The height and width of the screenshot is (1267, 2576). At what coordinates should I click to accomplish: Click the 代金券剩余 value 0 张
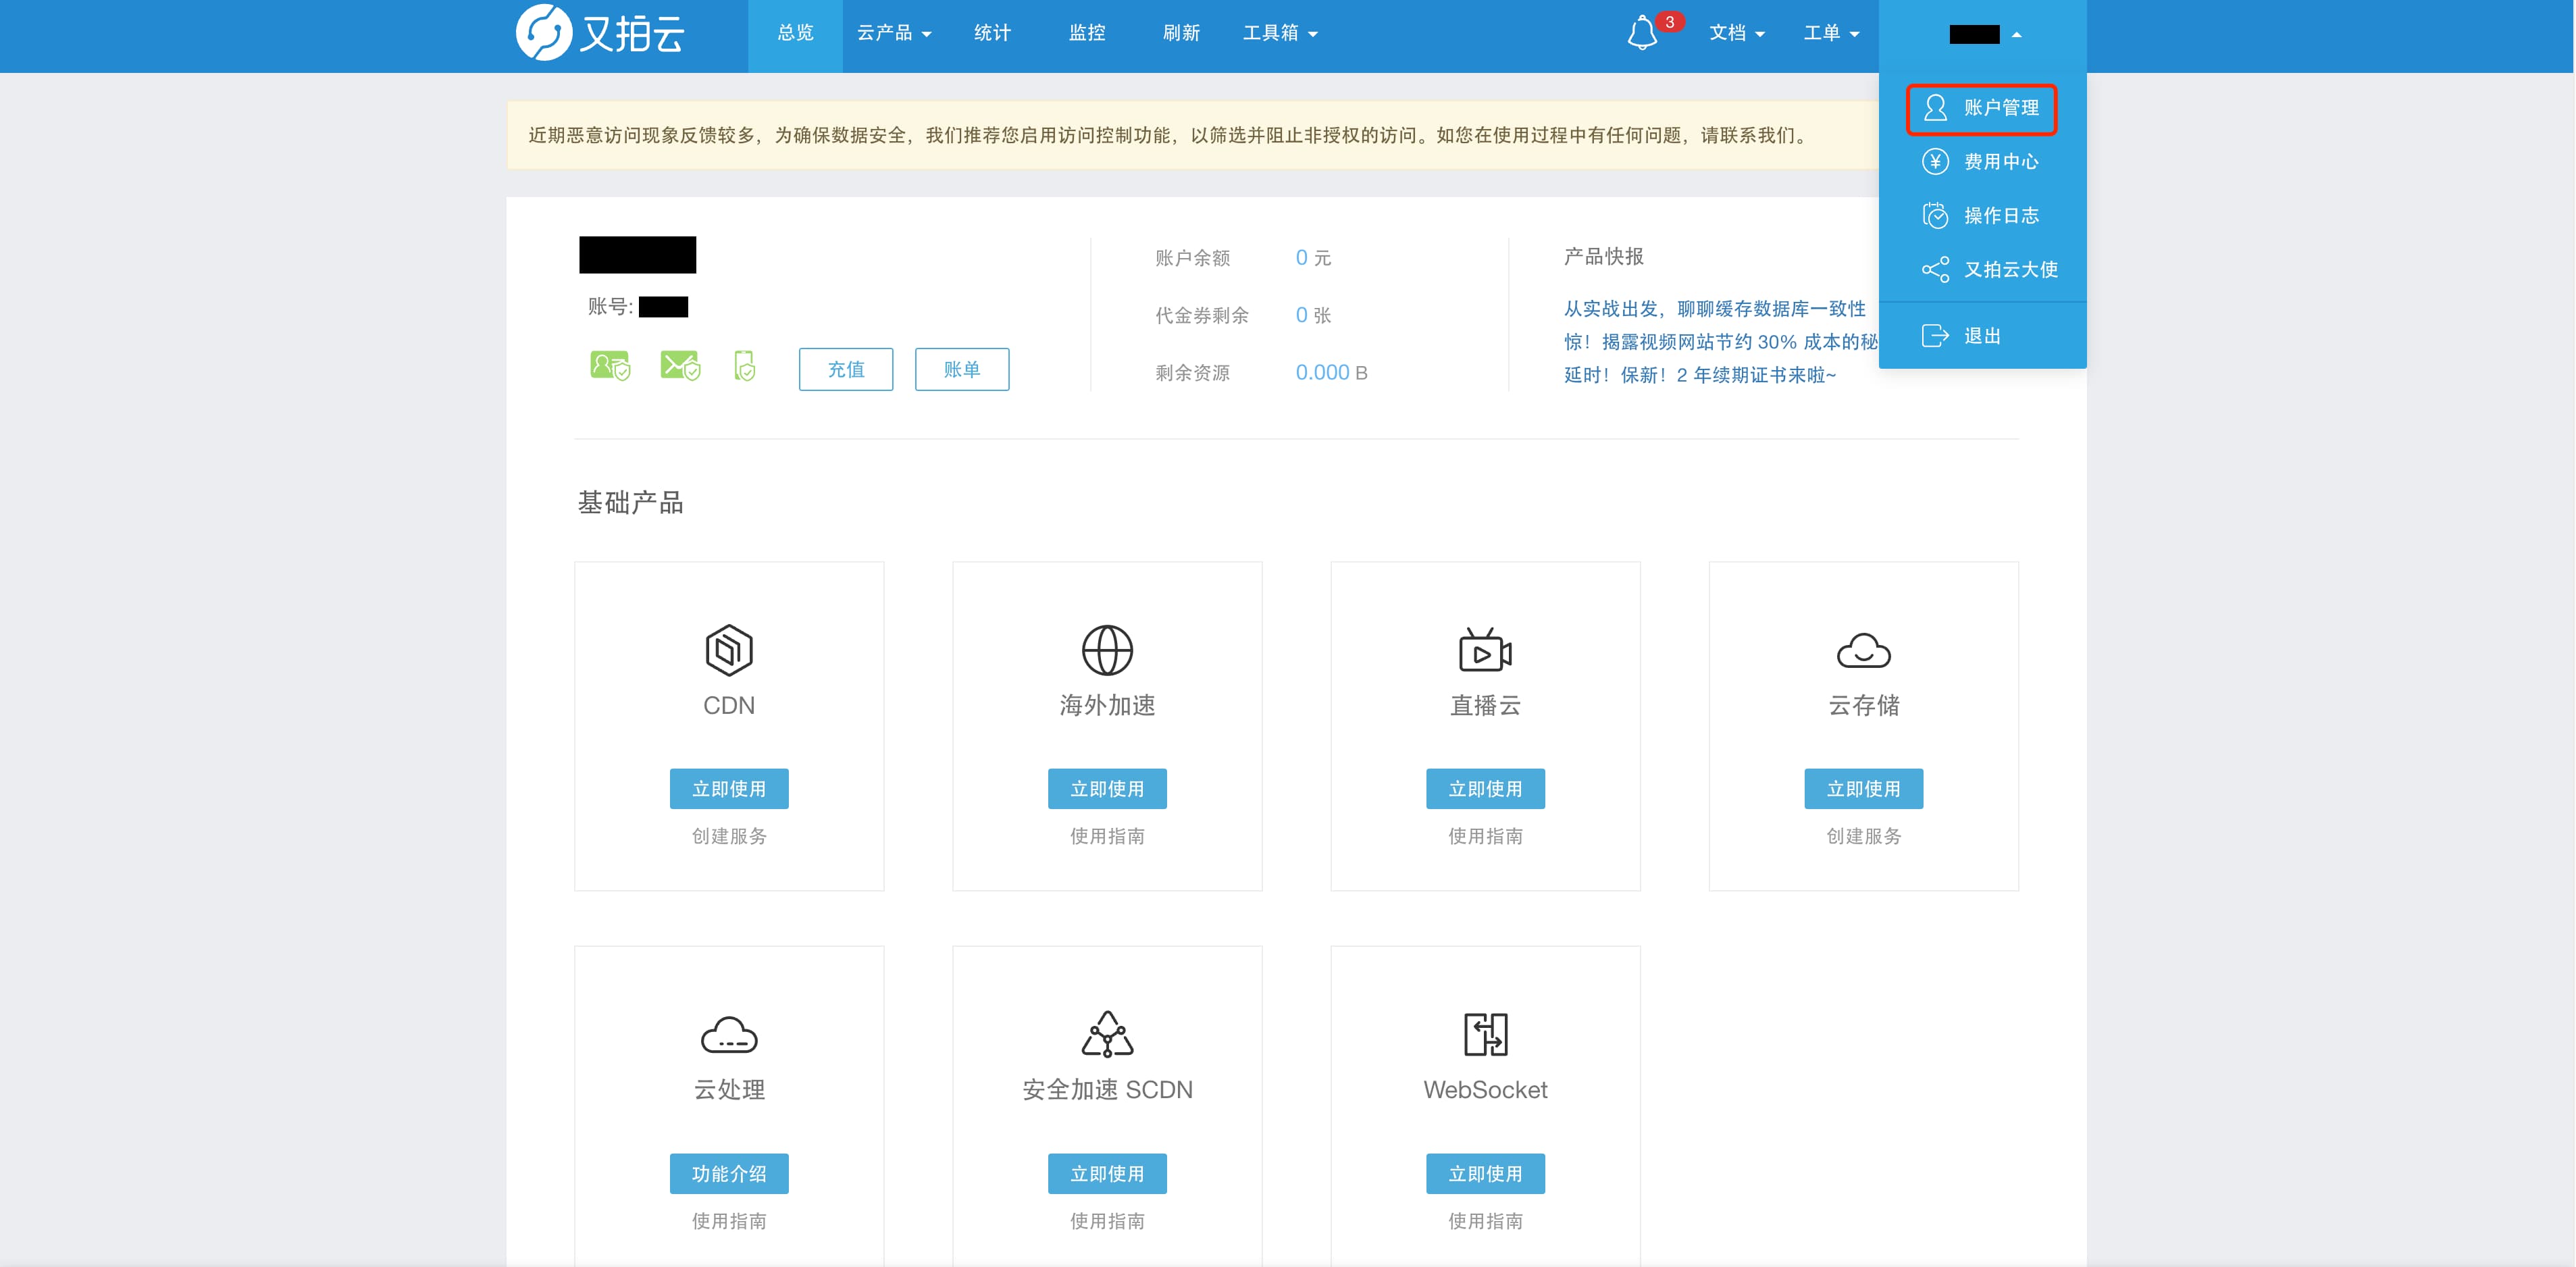[x=1313, y=315]
